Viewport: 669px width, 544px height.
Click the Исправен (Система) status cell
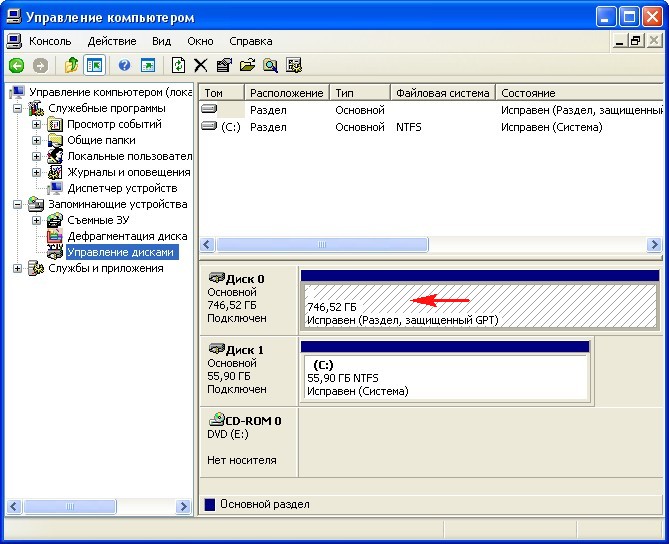(x=552, y=127)
